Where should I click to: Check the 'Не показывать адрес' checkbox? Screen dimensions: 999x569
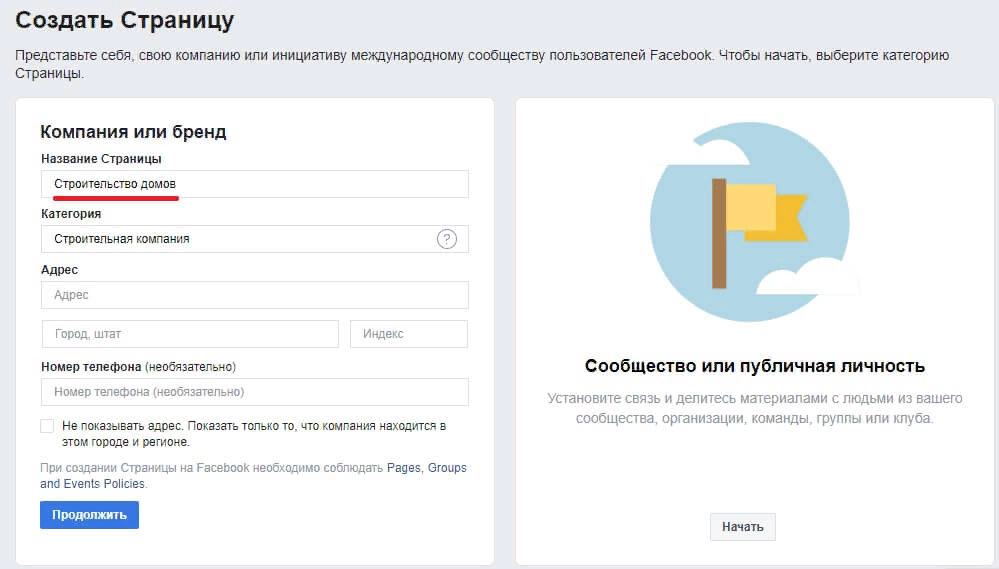(47, 426)
